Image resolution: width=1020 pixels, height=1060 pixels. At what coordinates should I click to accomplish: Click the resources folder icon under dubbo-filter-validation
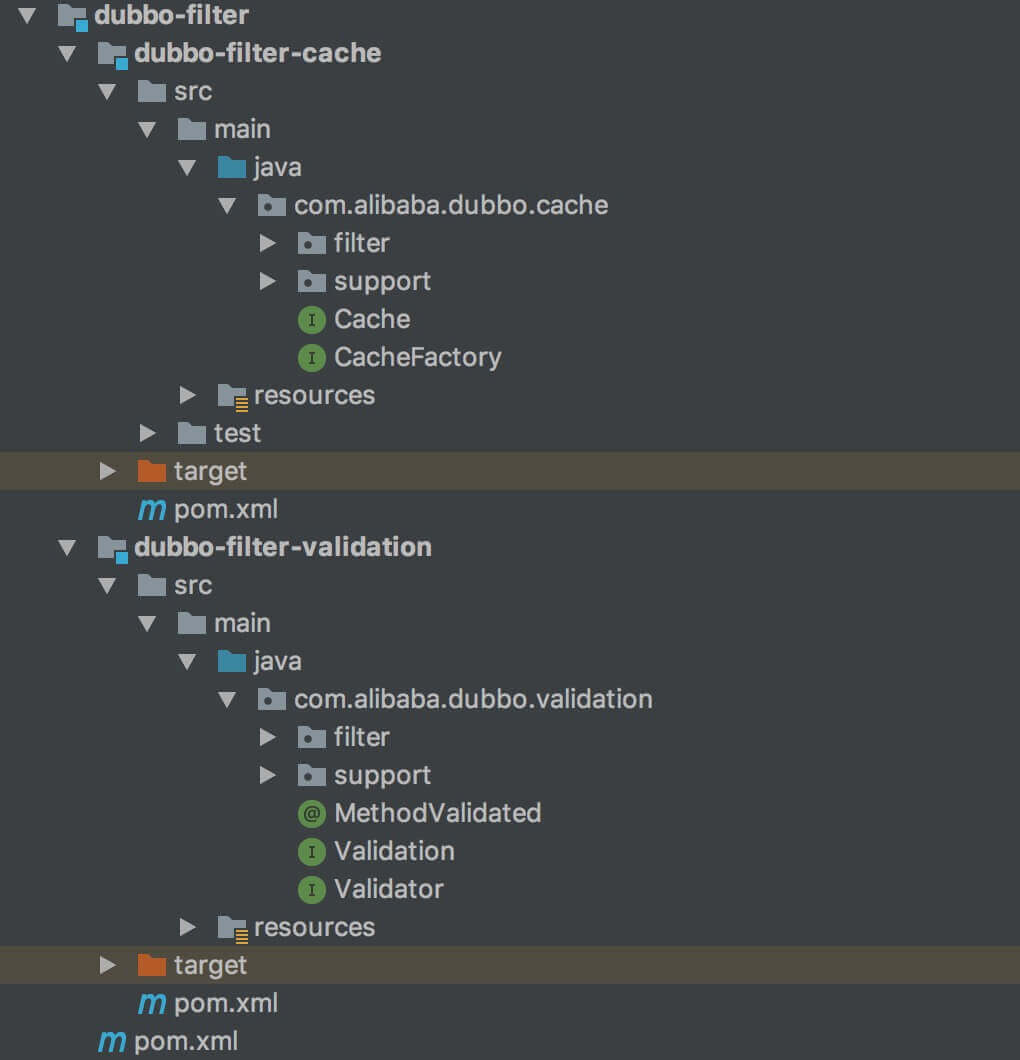[233, 928]
